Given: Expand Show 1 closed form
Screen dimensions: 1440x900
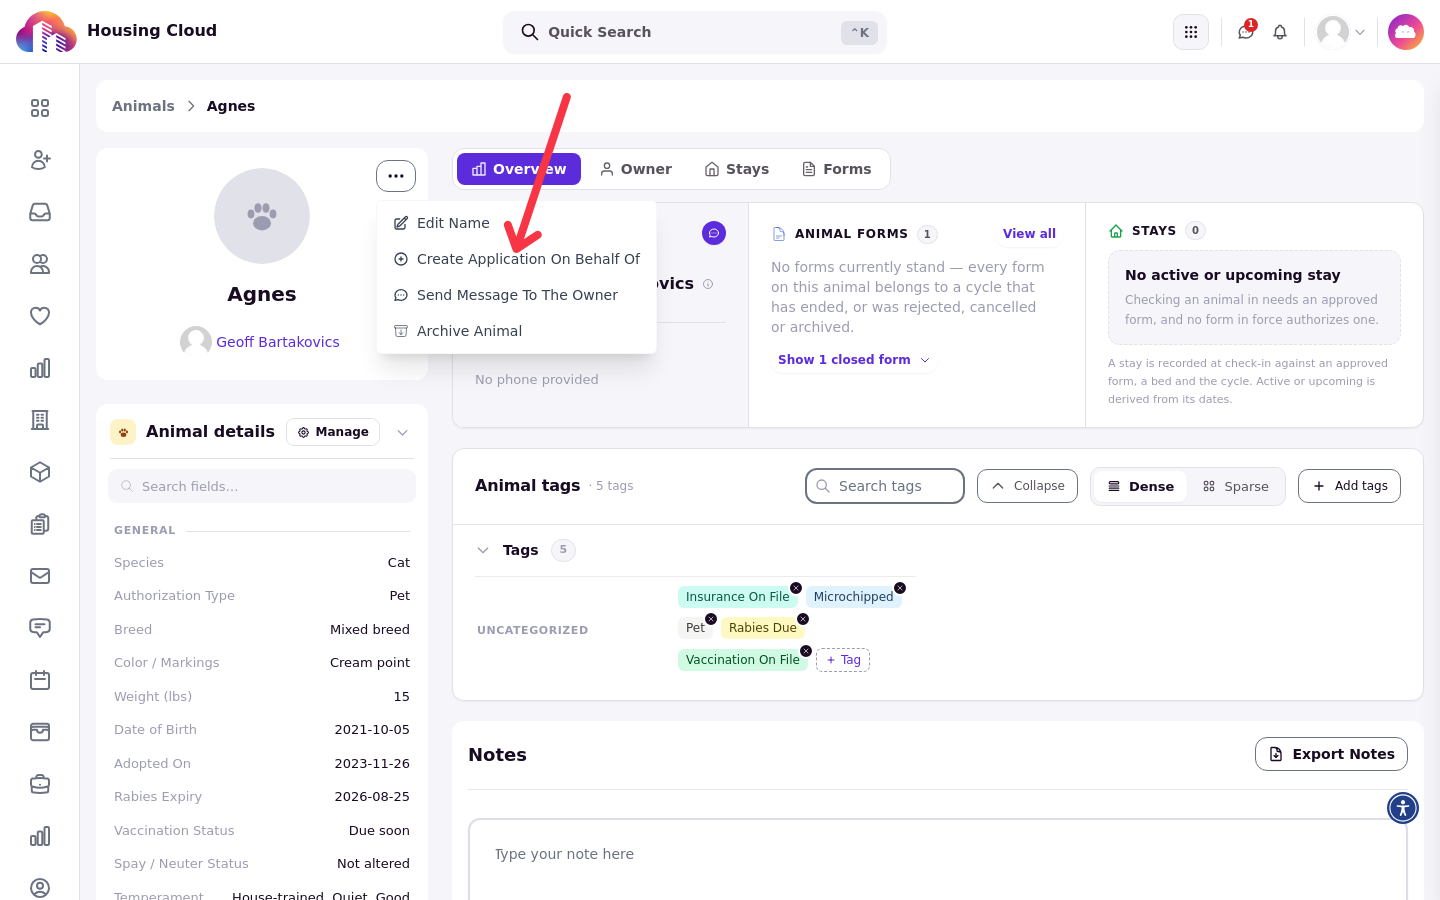Looking at the screenshot, I should pyautogui.click(x=854, y=360).
